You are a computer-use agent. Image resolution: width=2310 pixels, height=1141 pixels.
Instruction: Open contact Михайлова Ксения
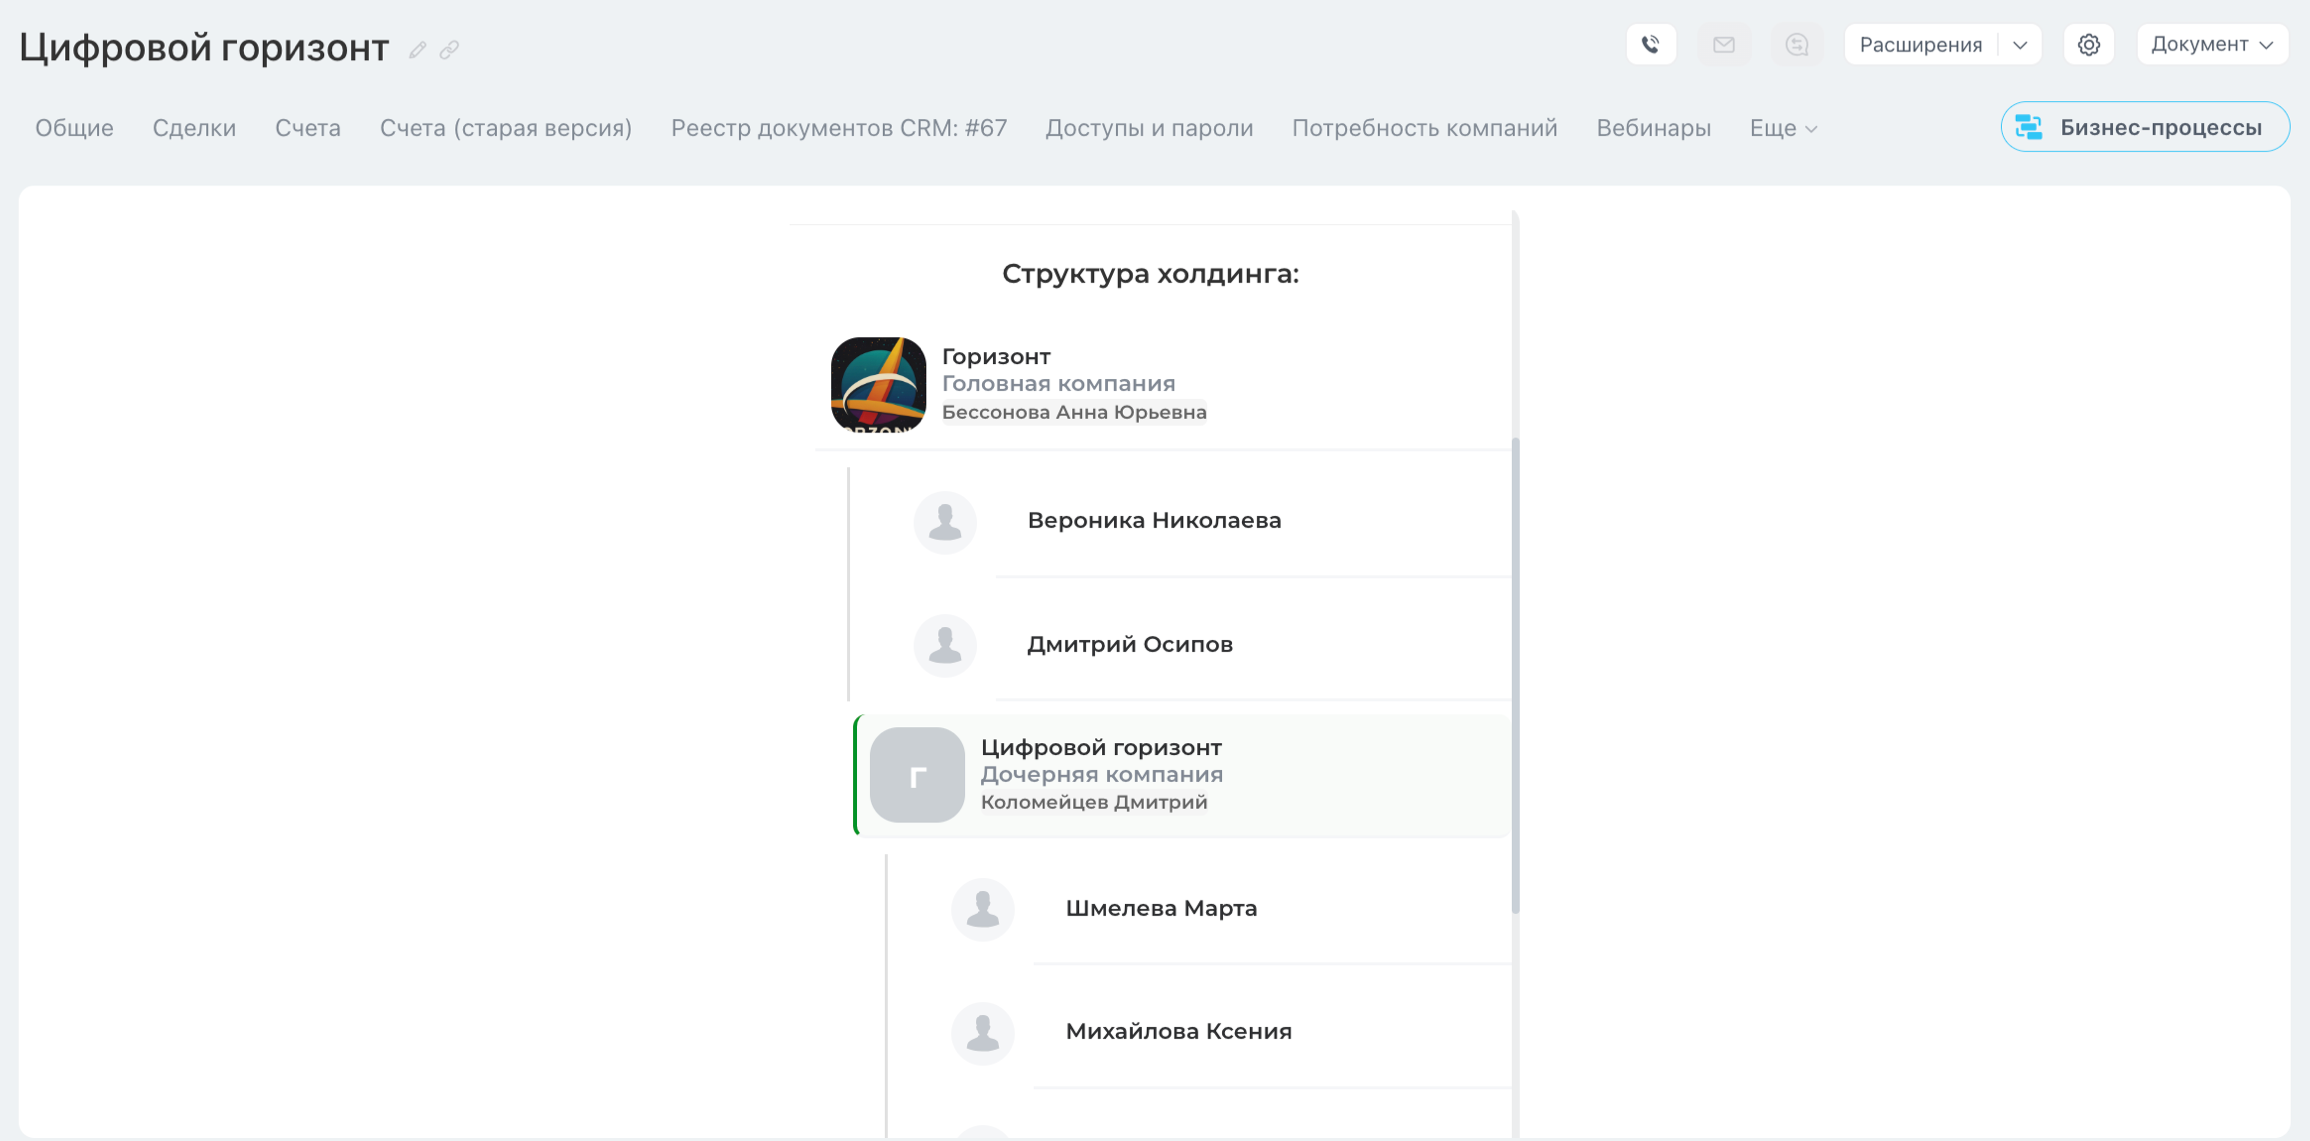(x=1177, y=1031)
